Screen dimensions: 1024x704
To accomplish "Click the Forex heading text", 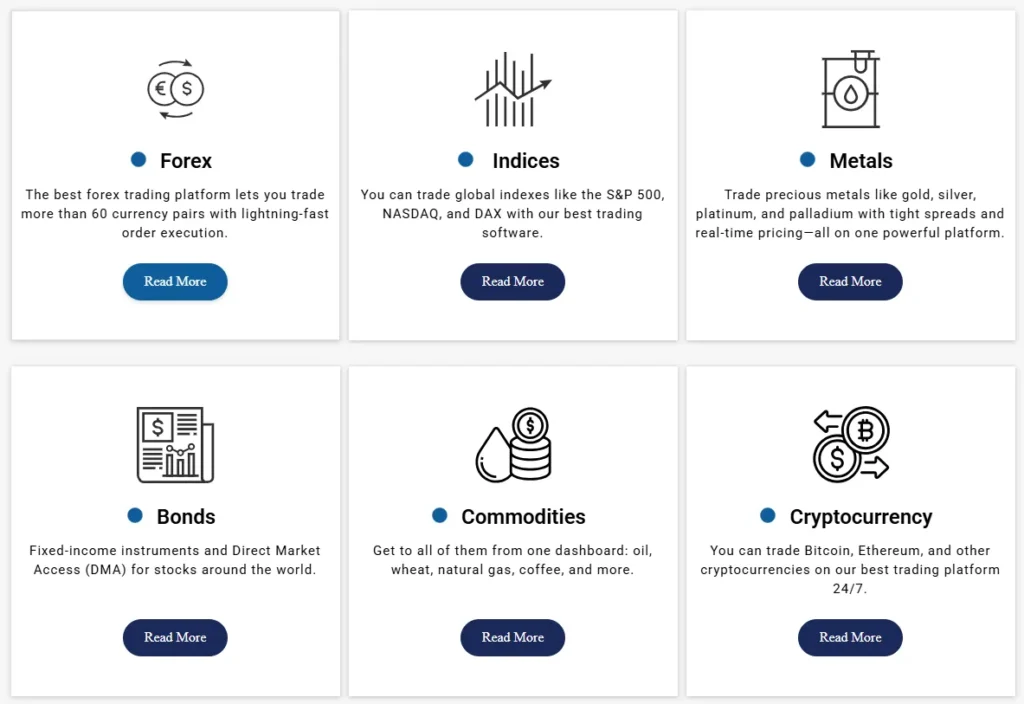I will click(186, 161).
